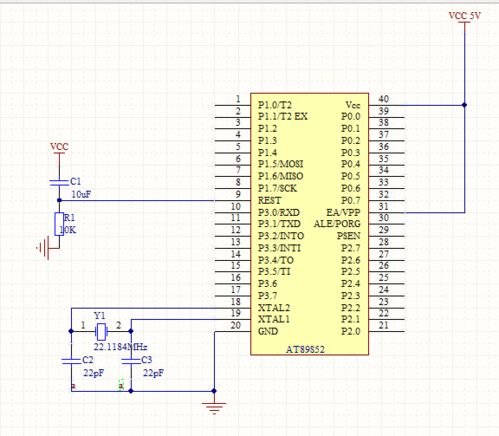Click the ground symbol beside R1
This screenshot has width=499, height=436.
pos(44,248)
